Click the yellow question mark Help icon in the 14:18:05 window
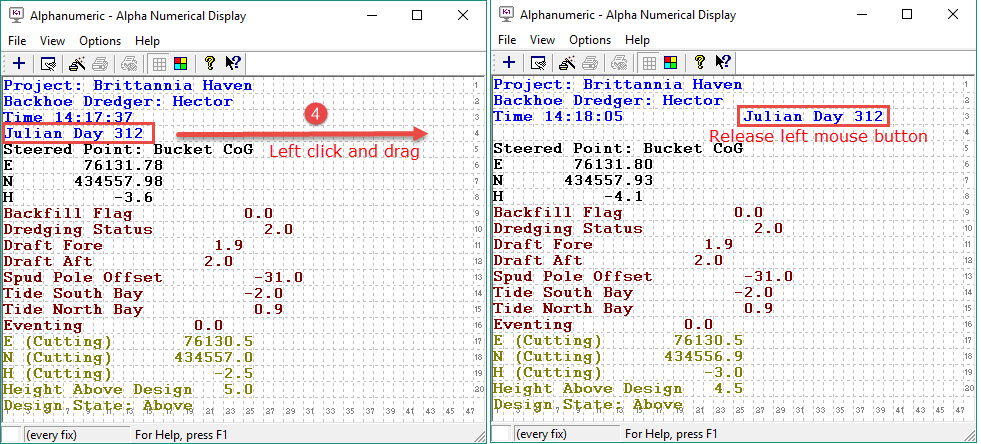Viewport: 981px width, 444px height. click(x=699, y=61)
